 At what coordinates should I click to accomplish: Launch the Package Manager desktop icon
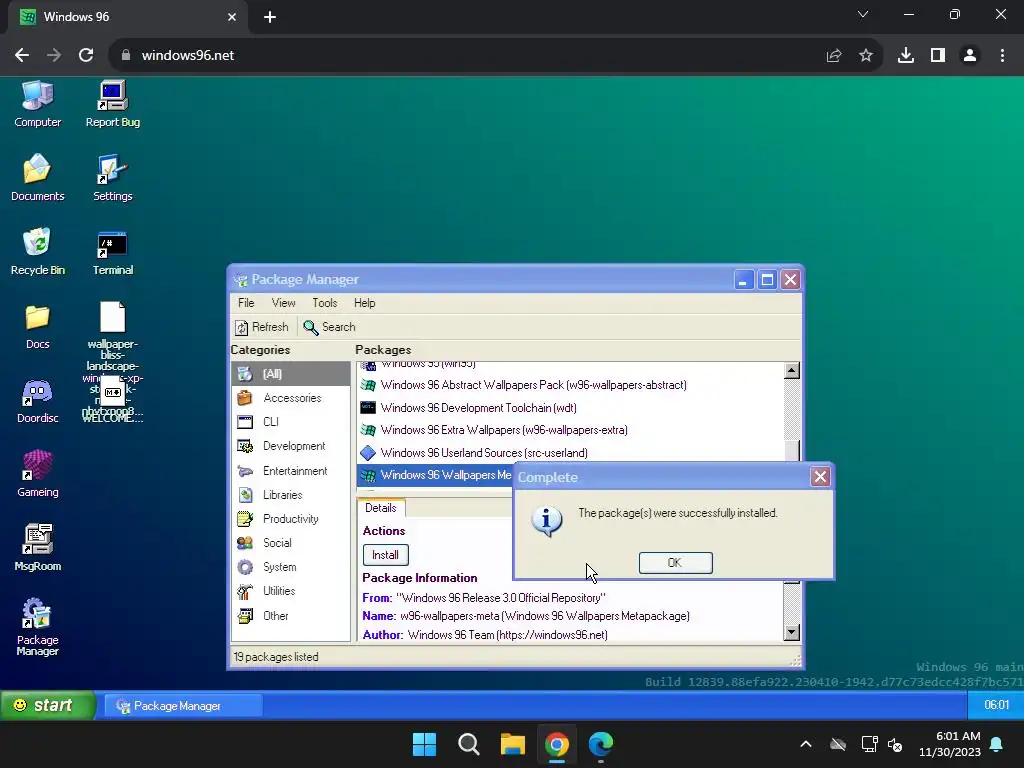point(37,627)
